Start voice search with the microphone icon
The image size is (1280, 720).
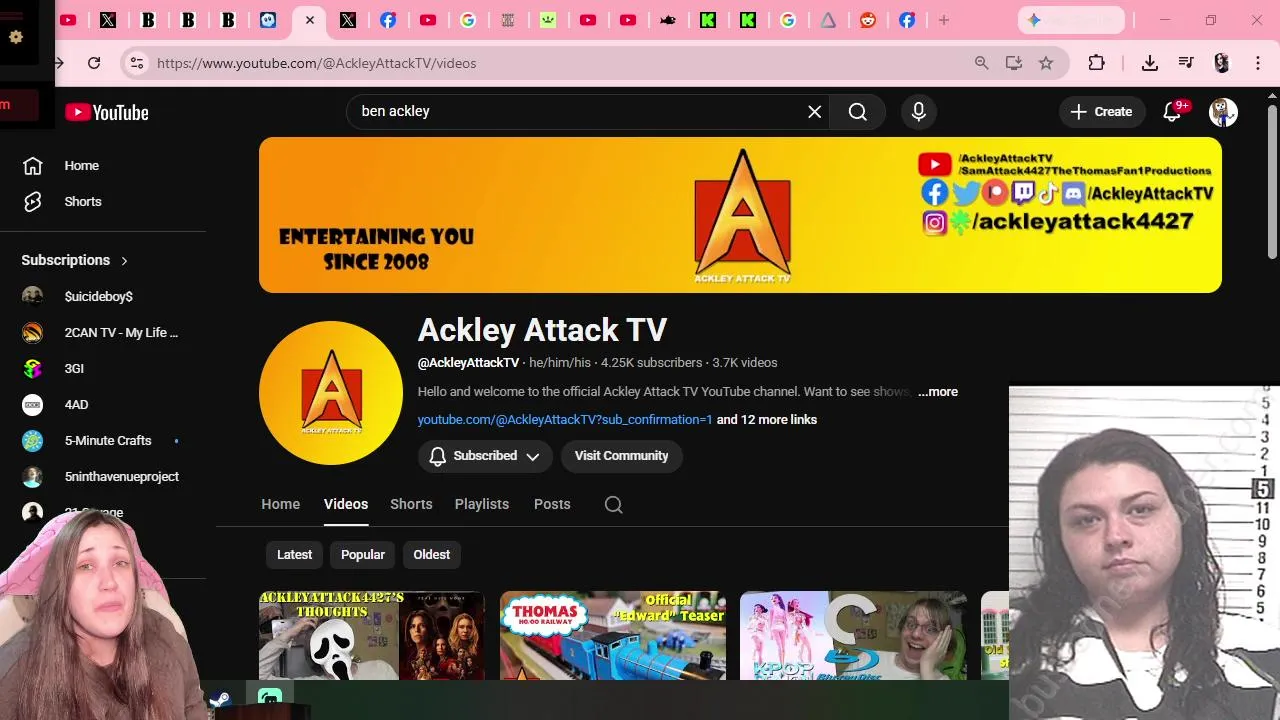pyautogui.click(x=919, y=112)
